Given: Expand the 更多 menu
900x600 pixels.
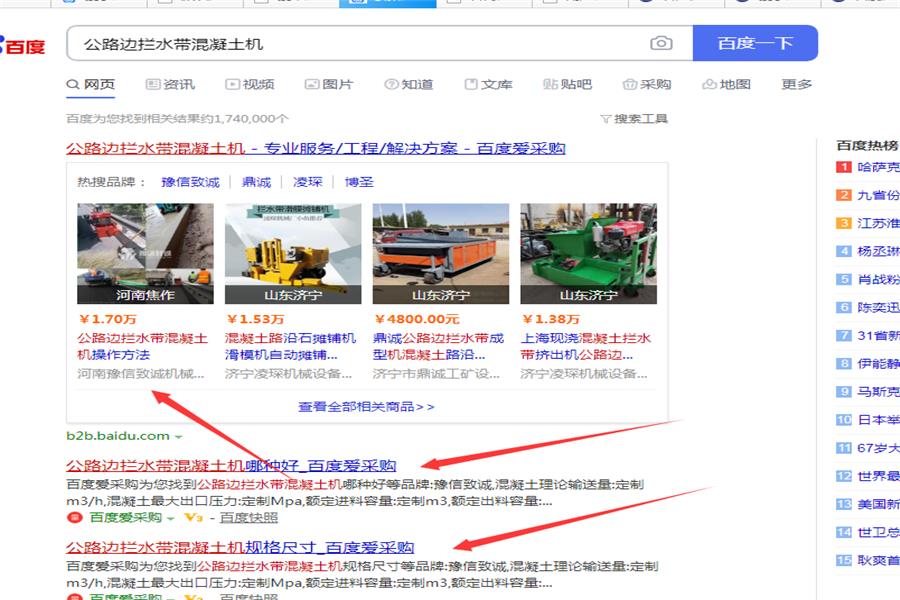Looking at the screenshot, I should point(797,84).
